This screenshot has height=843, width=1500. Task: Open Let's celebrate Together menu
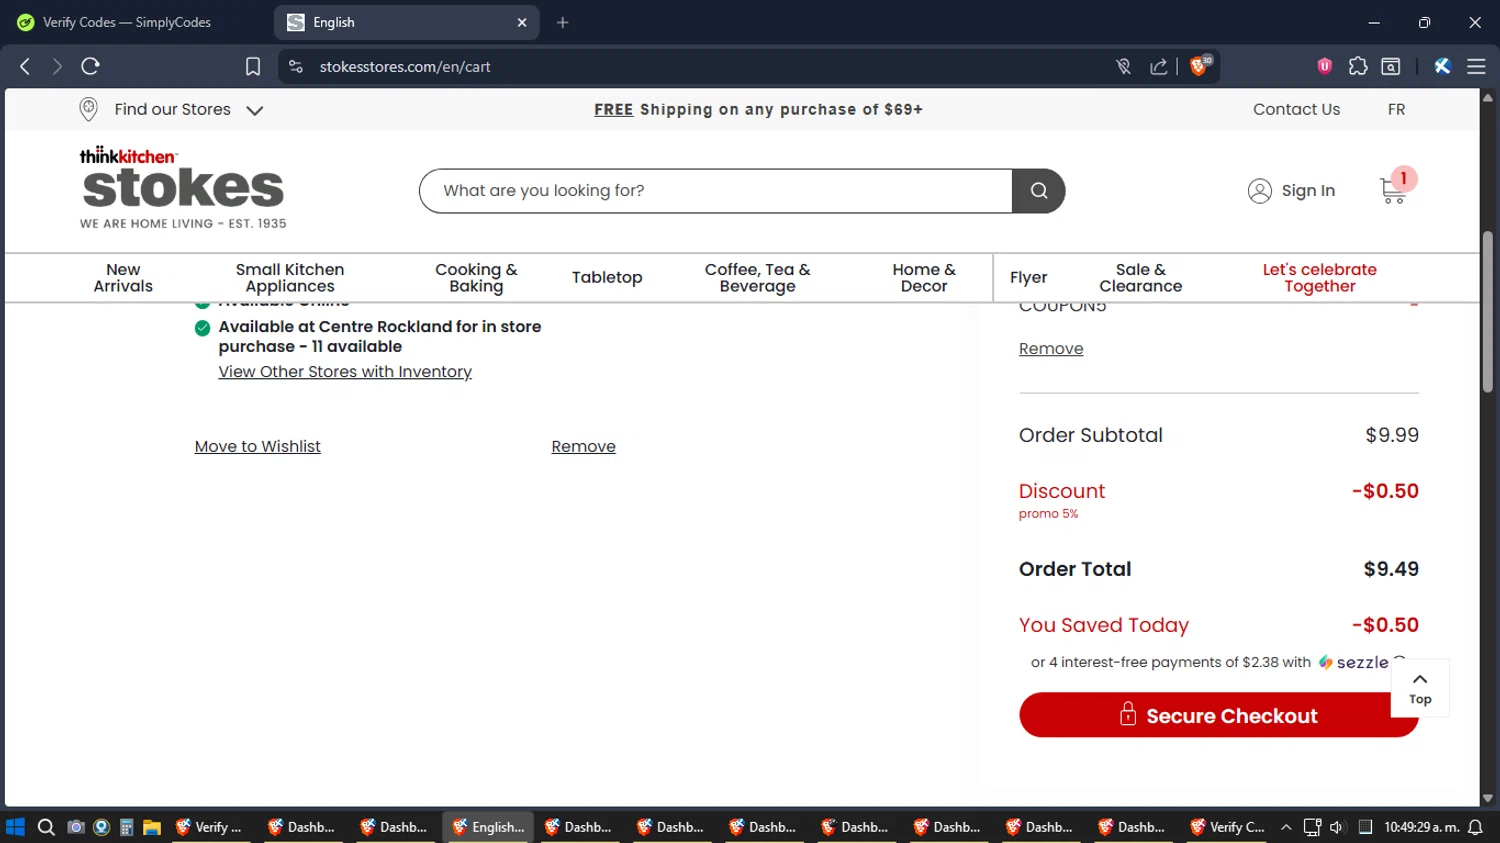pyautogui.click(x=1320, y=278)
